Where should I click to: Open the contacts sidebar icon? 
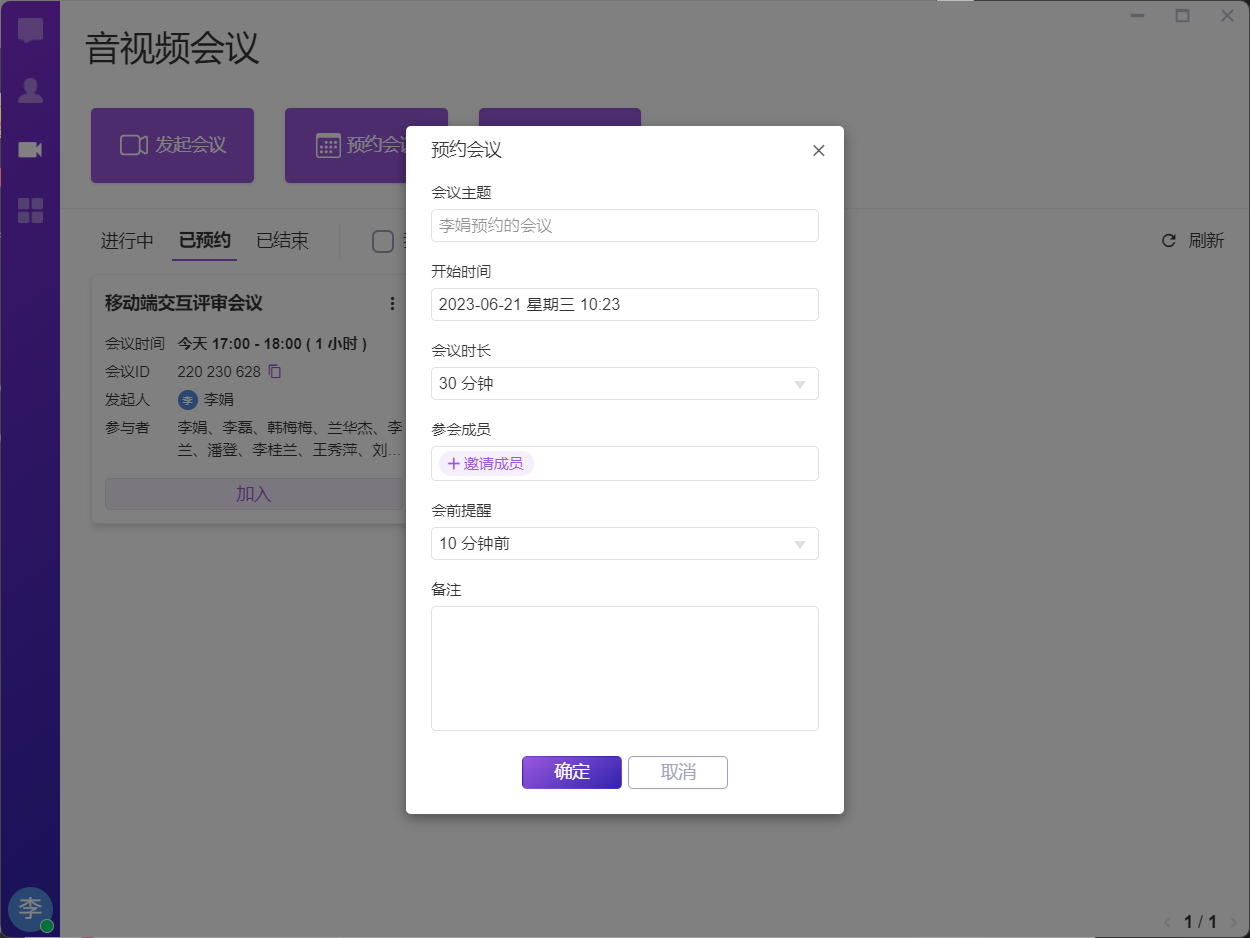point(30,91)
